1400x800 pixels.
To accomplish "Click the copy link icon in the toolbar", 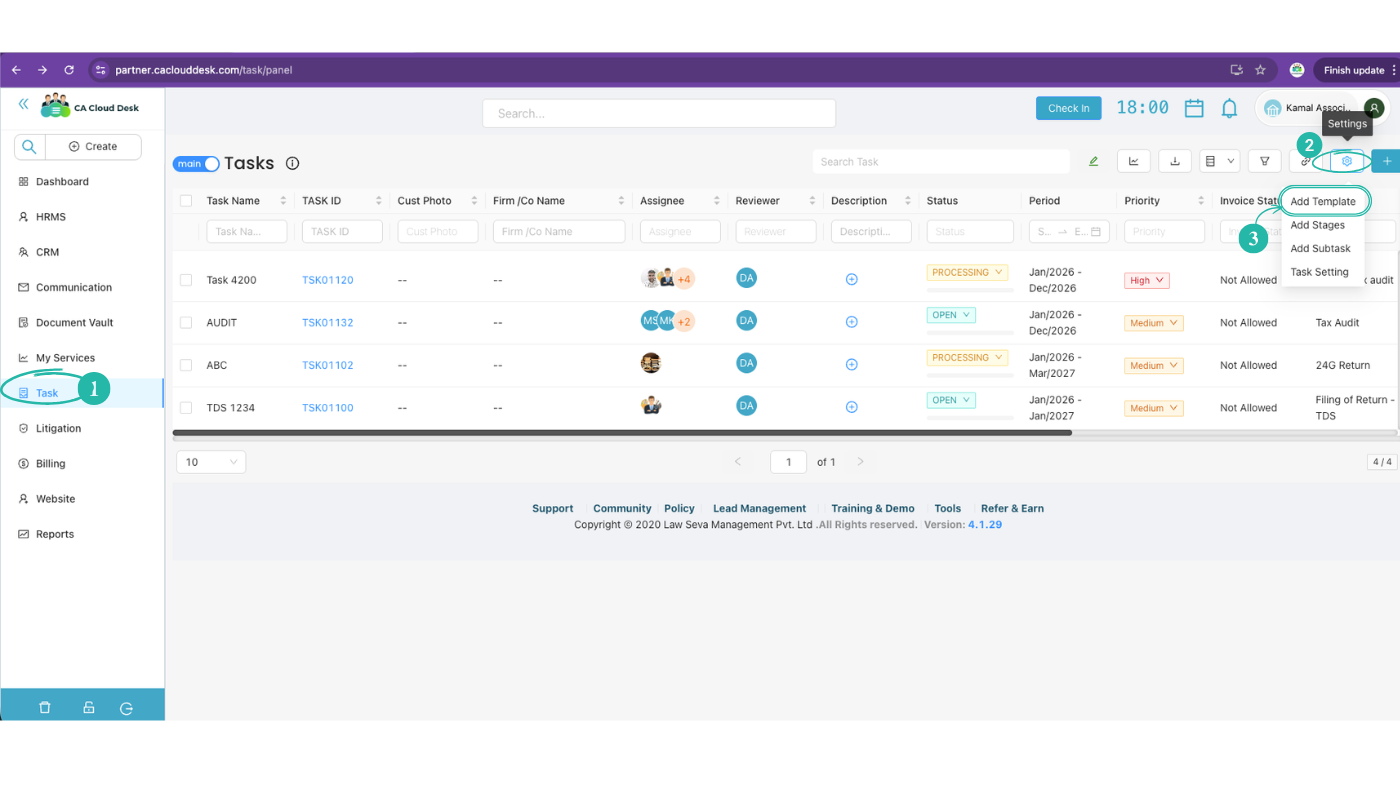I will 1306,160.
